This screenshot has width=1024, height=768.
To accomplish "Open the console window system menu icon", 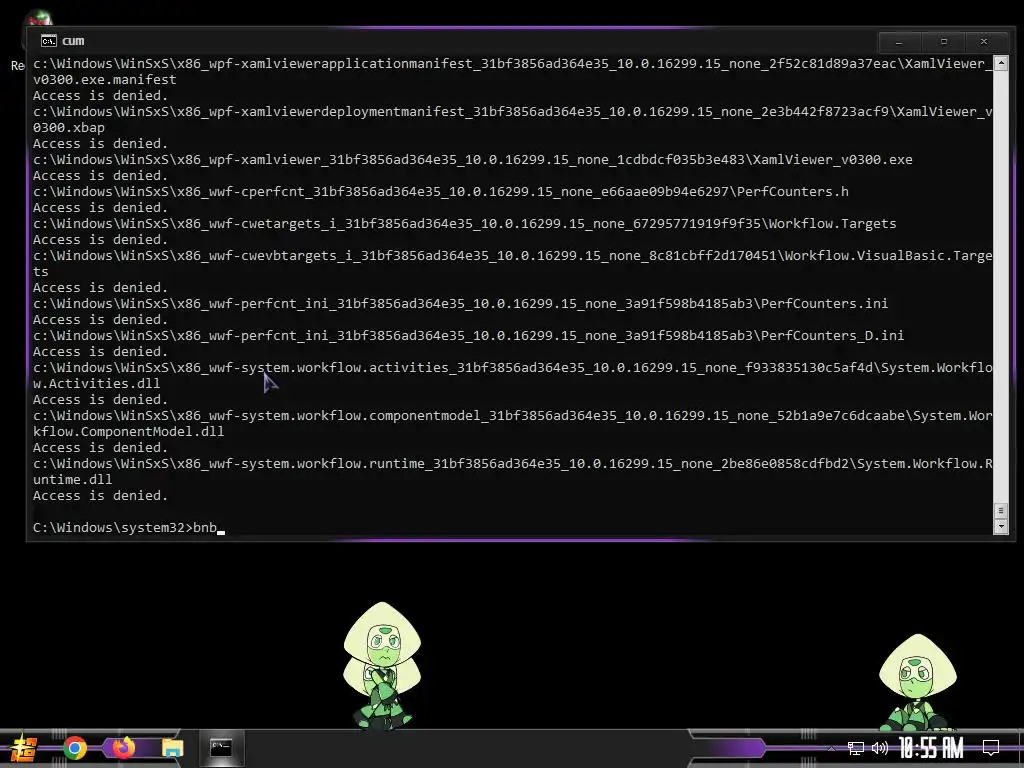I will click(x=48, y=41).
